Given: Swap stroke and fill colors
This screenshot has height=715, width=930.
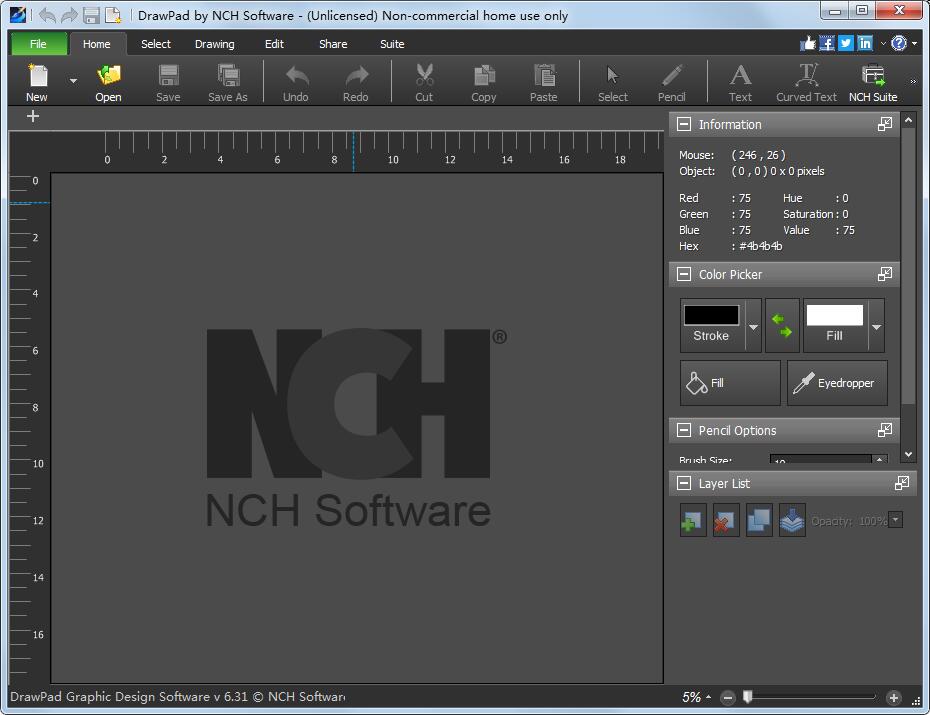Looking at the screenshot, I should click(x=782, y=326).
